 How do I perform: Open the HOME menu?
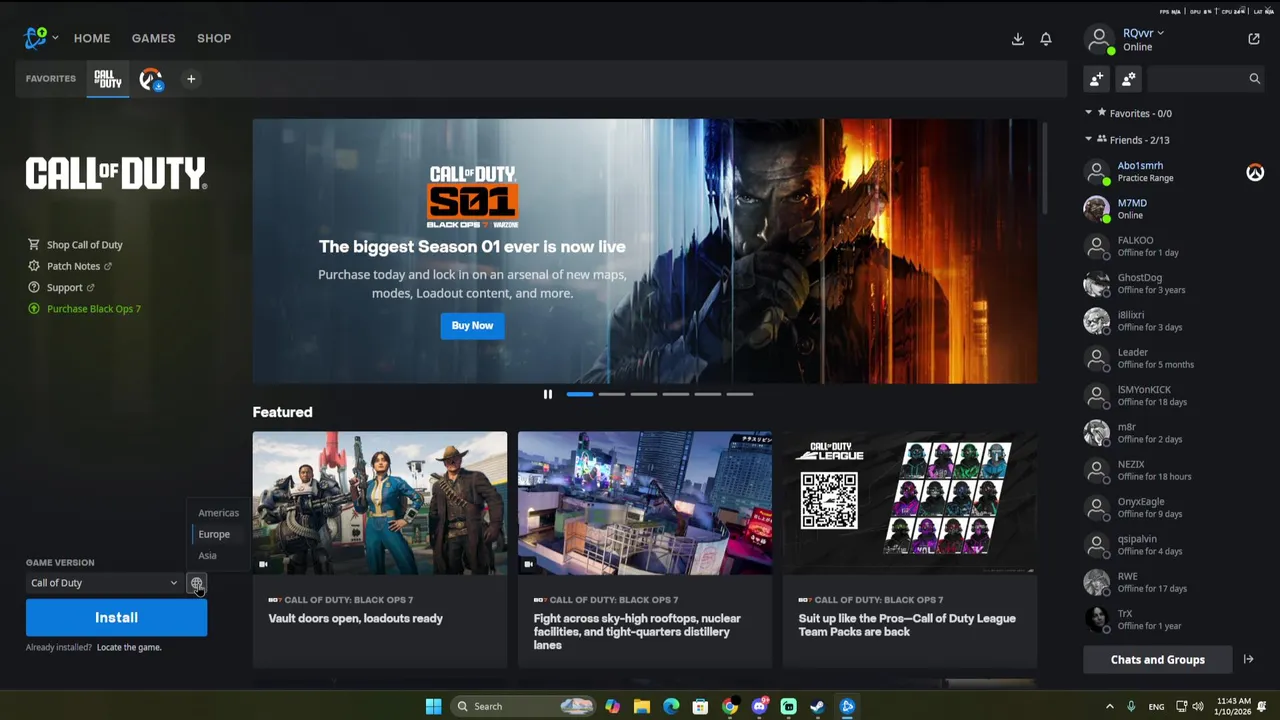coord(92,39)
